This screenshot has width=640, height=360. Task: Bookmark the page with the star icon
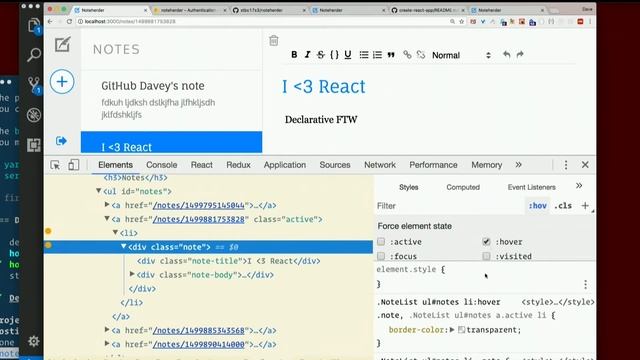coord(462,21)
